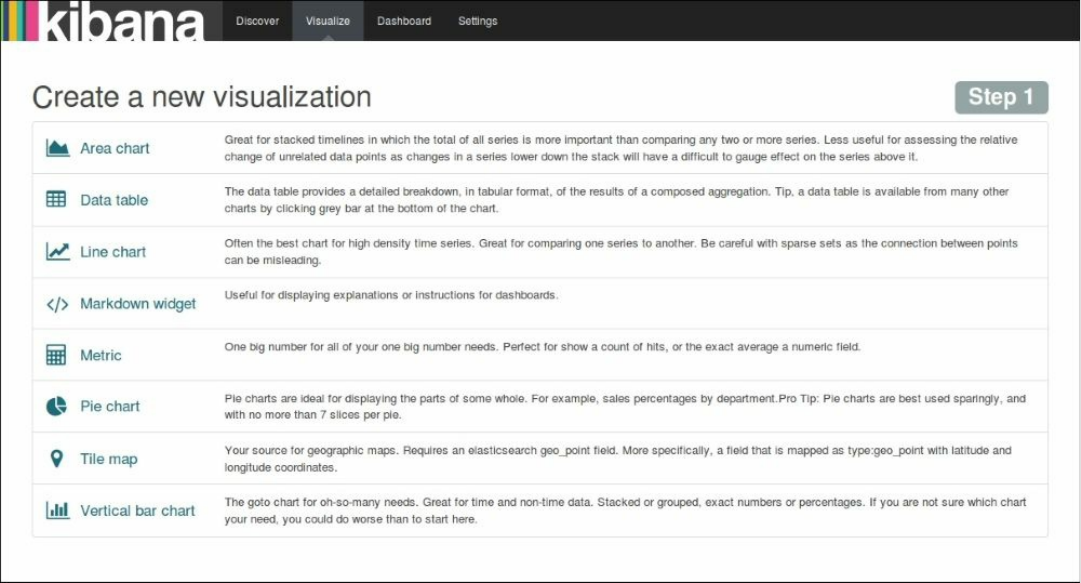Image resolution: width=1081 pixels, height=583 pixels.
Task: Click the Kibana logo
Action: pos(105,21)
